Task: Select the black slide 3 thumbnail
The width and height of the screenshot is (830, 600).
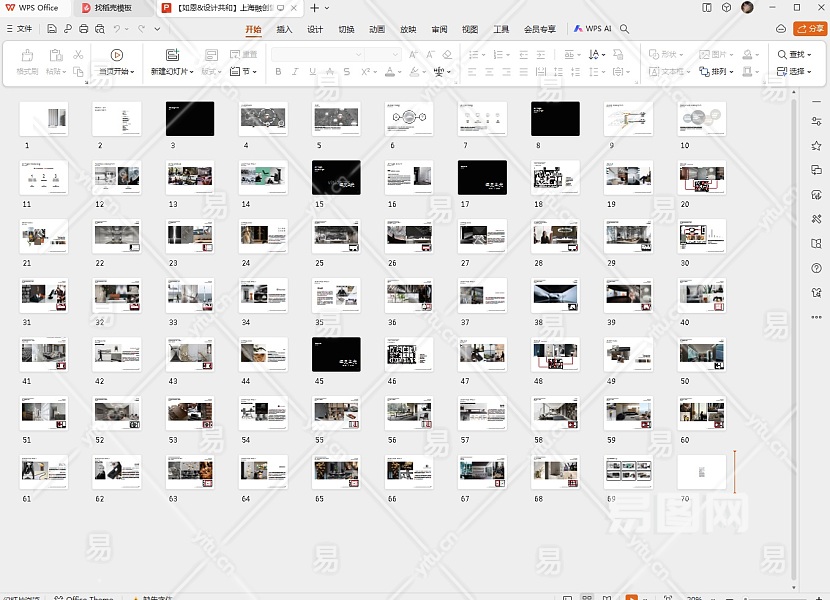Action: pyautogui.click(x=190, y=119)
